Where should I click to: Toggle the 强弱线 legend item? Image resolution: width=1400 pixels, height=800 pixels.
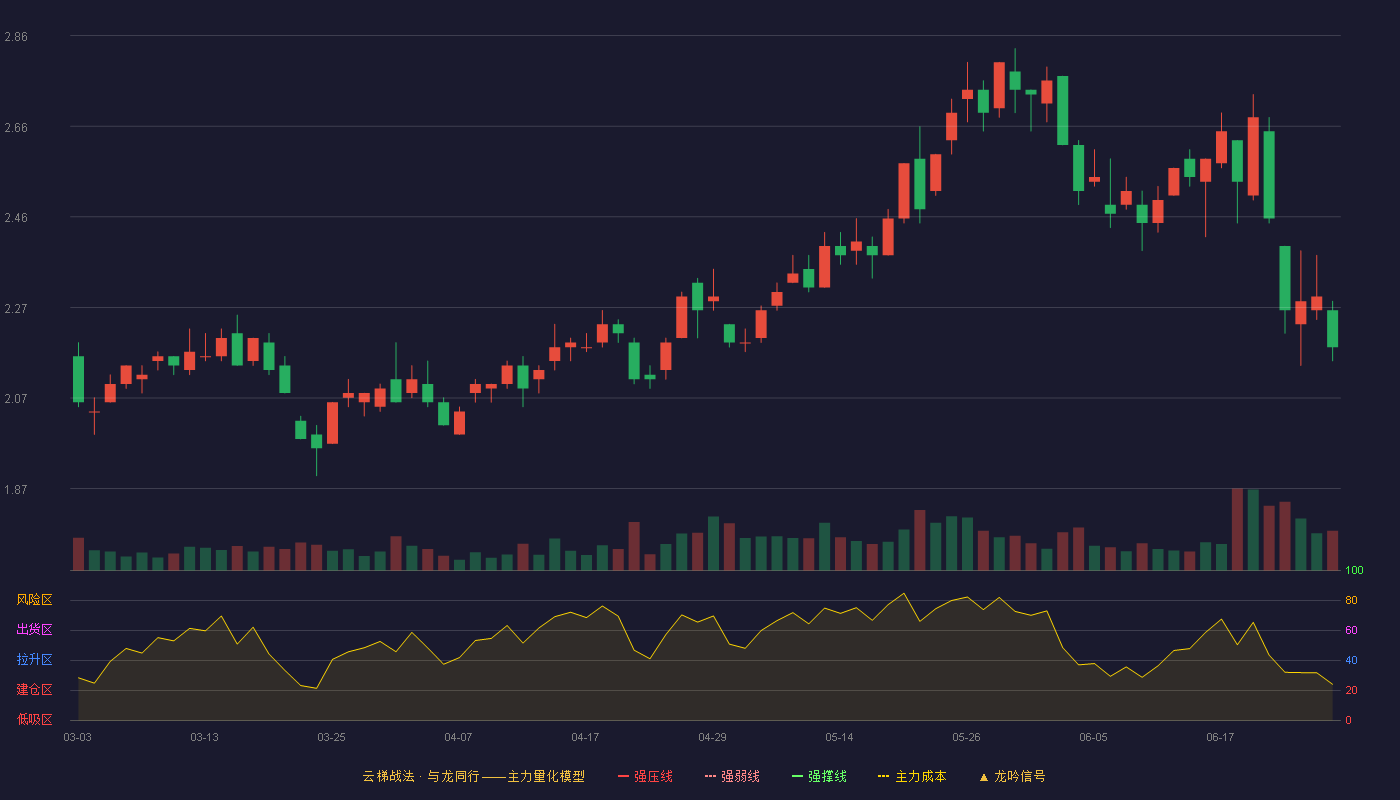click(732, 776)
